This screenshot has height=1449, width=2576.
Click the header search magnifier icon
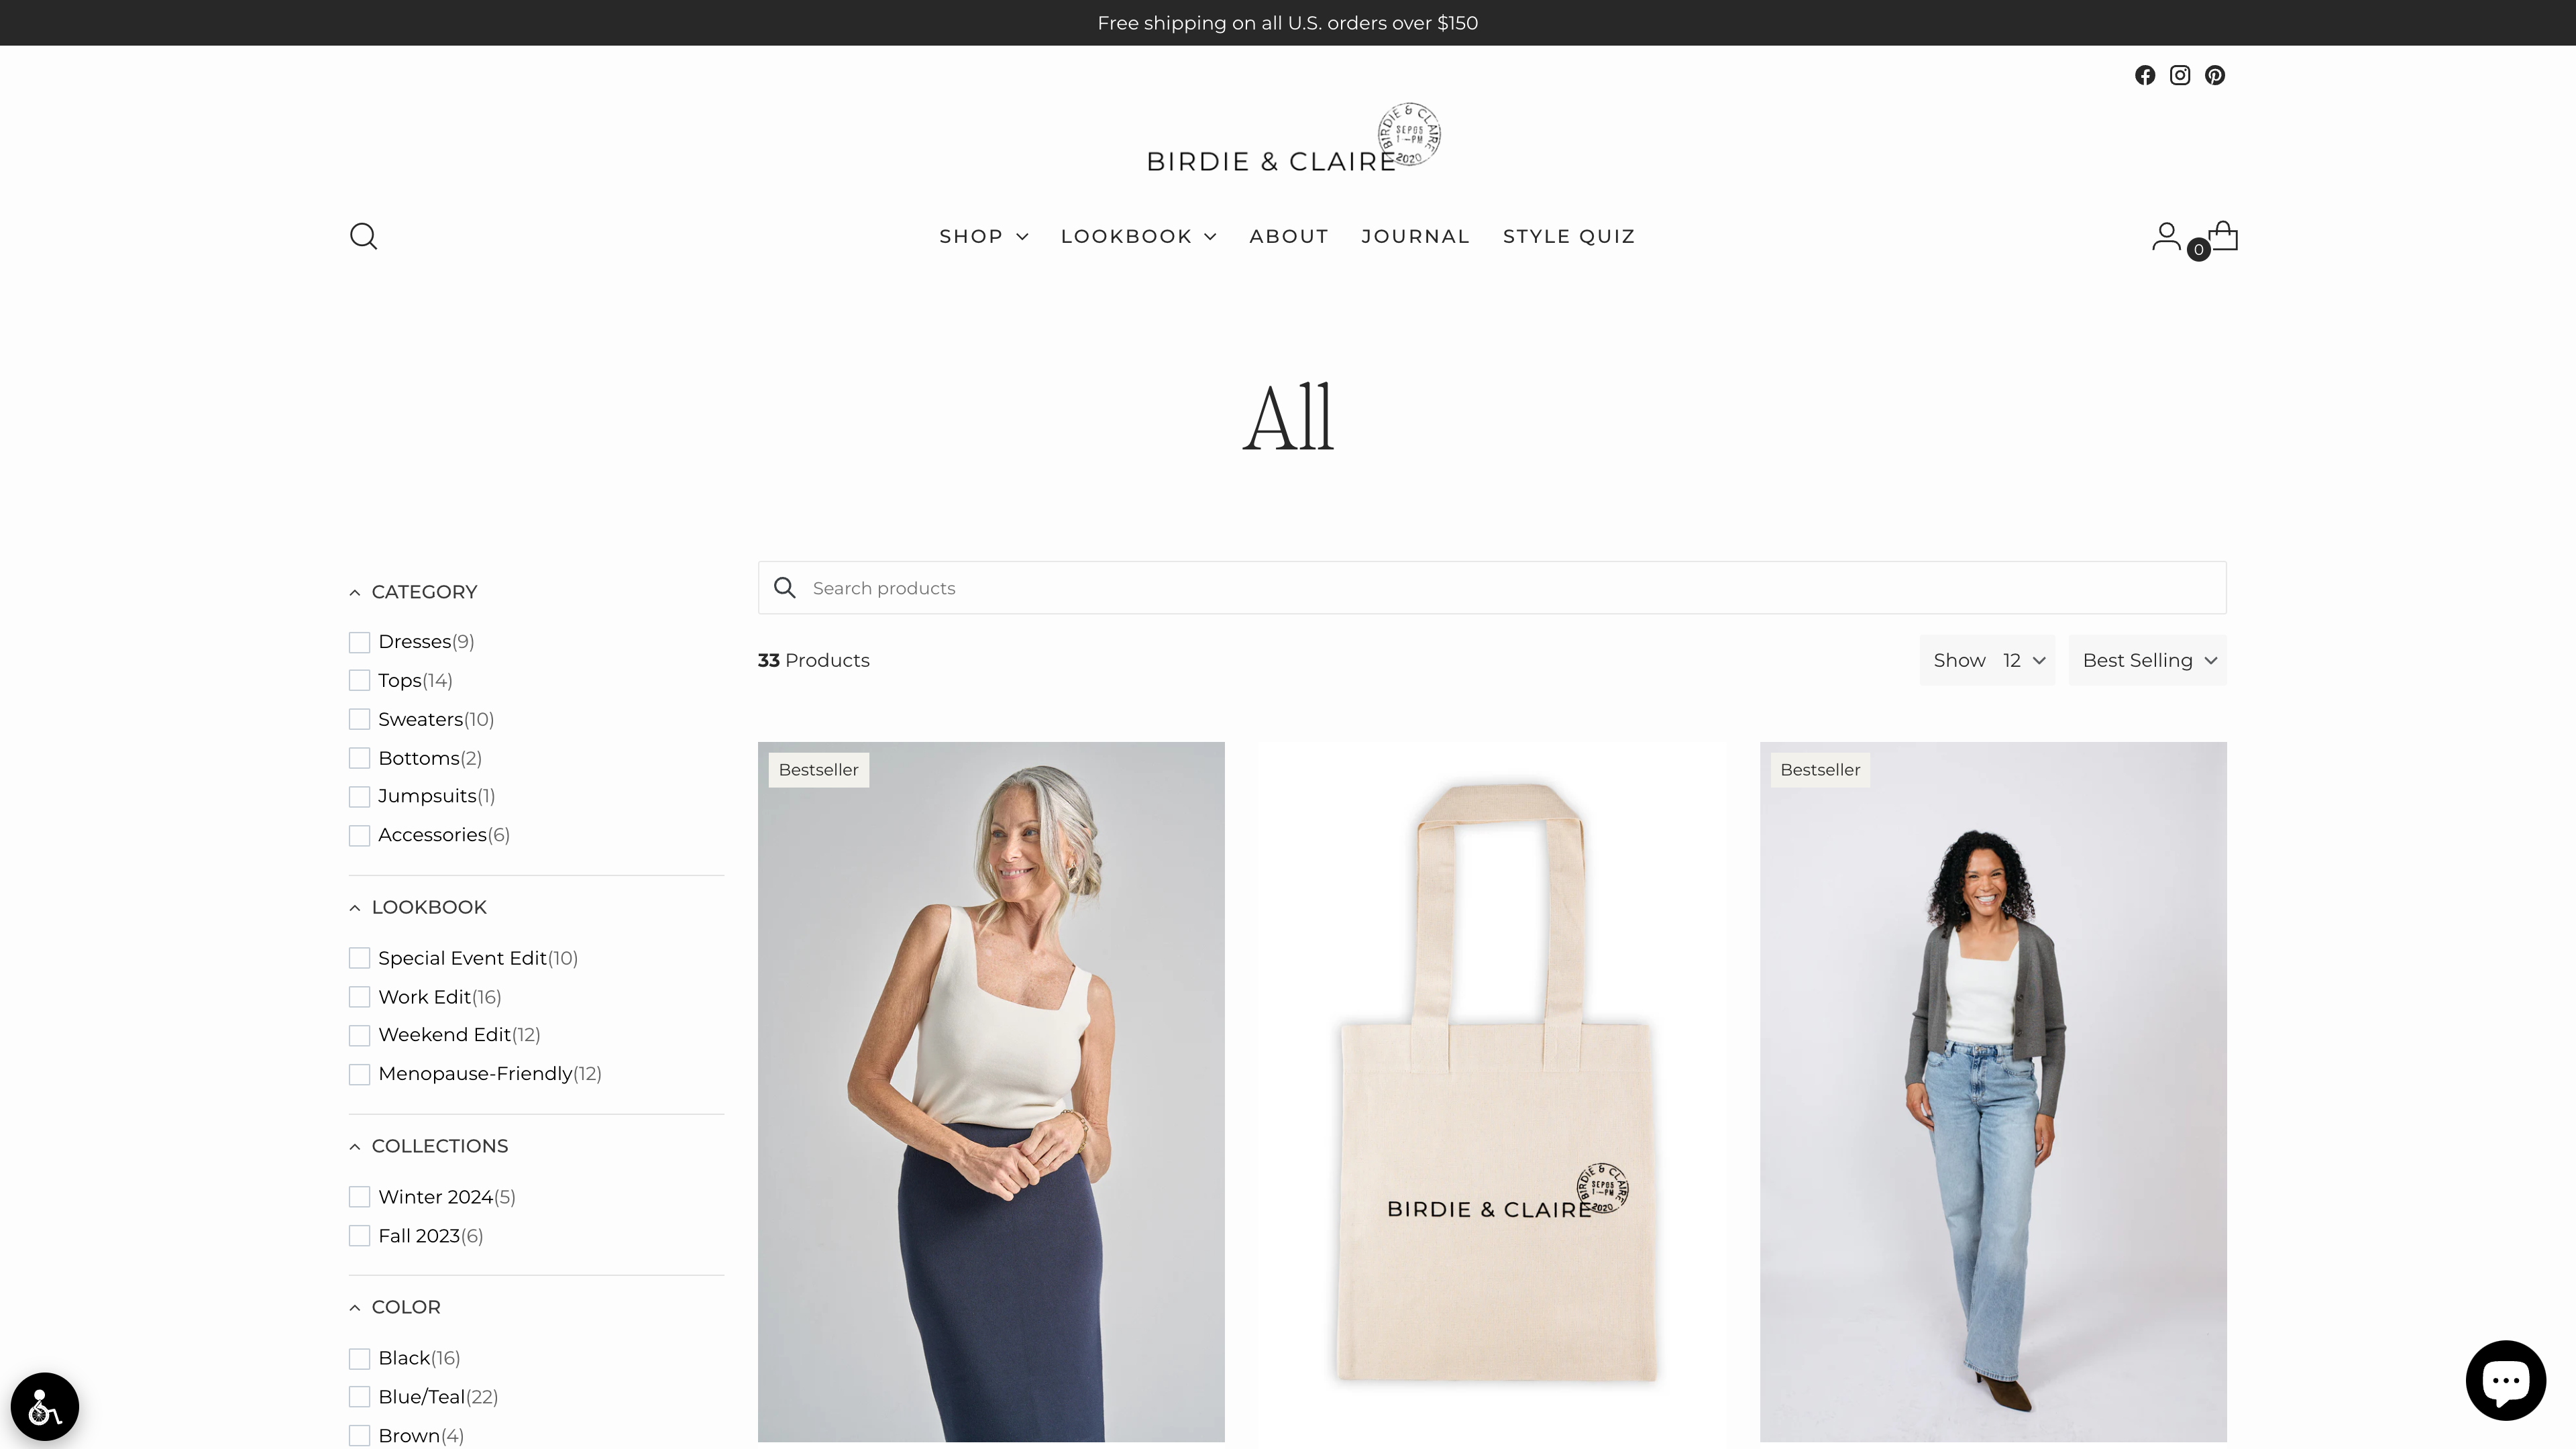[363, 236]
